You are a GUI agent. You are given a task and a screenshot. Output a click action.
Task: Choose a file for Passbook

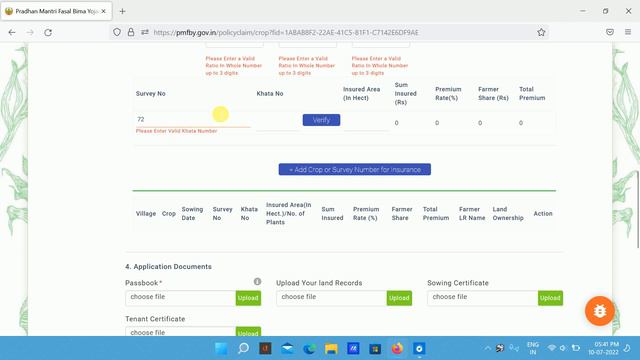click(180, 298)
